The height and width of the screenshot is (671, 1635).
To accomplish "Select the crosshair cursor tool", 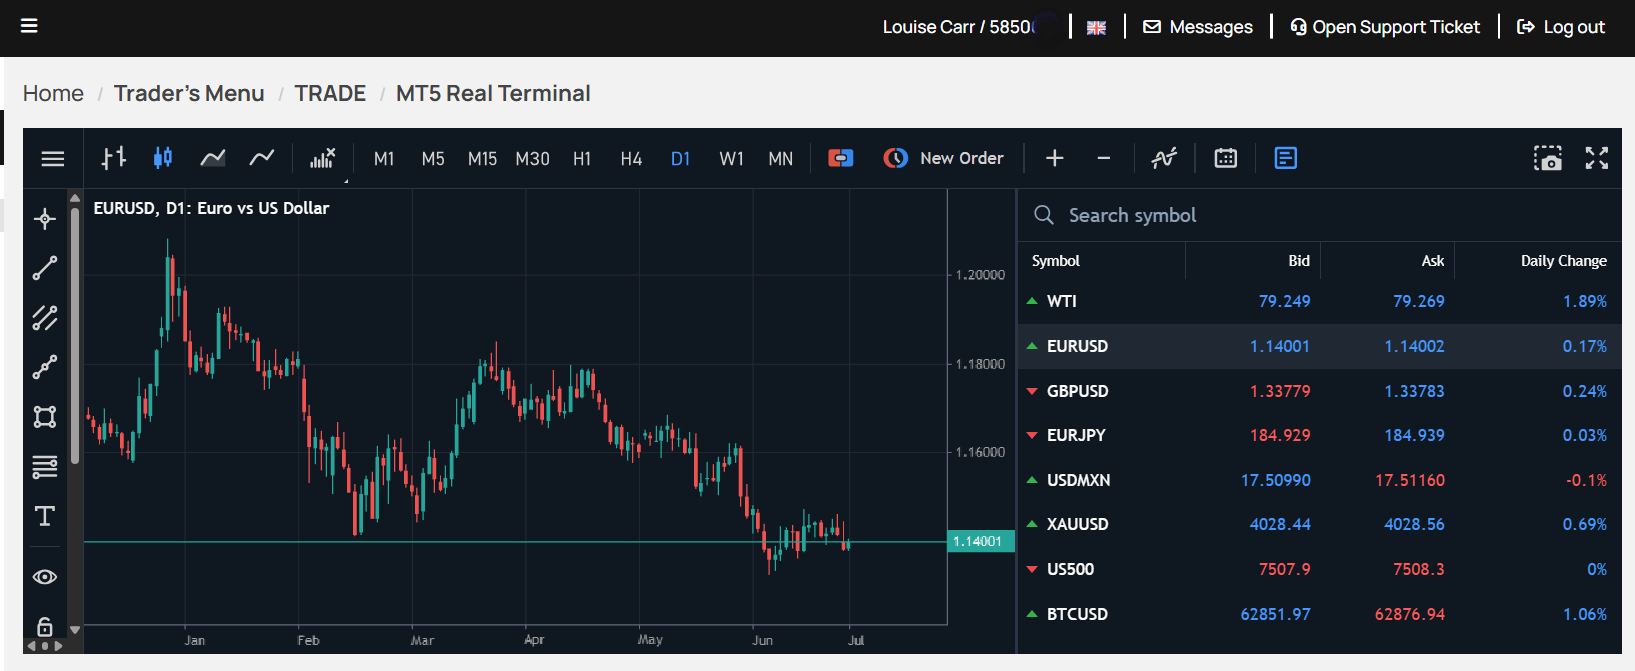I will coord(45,219).
